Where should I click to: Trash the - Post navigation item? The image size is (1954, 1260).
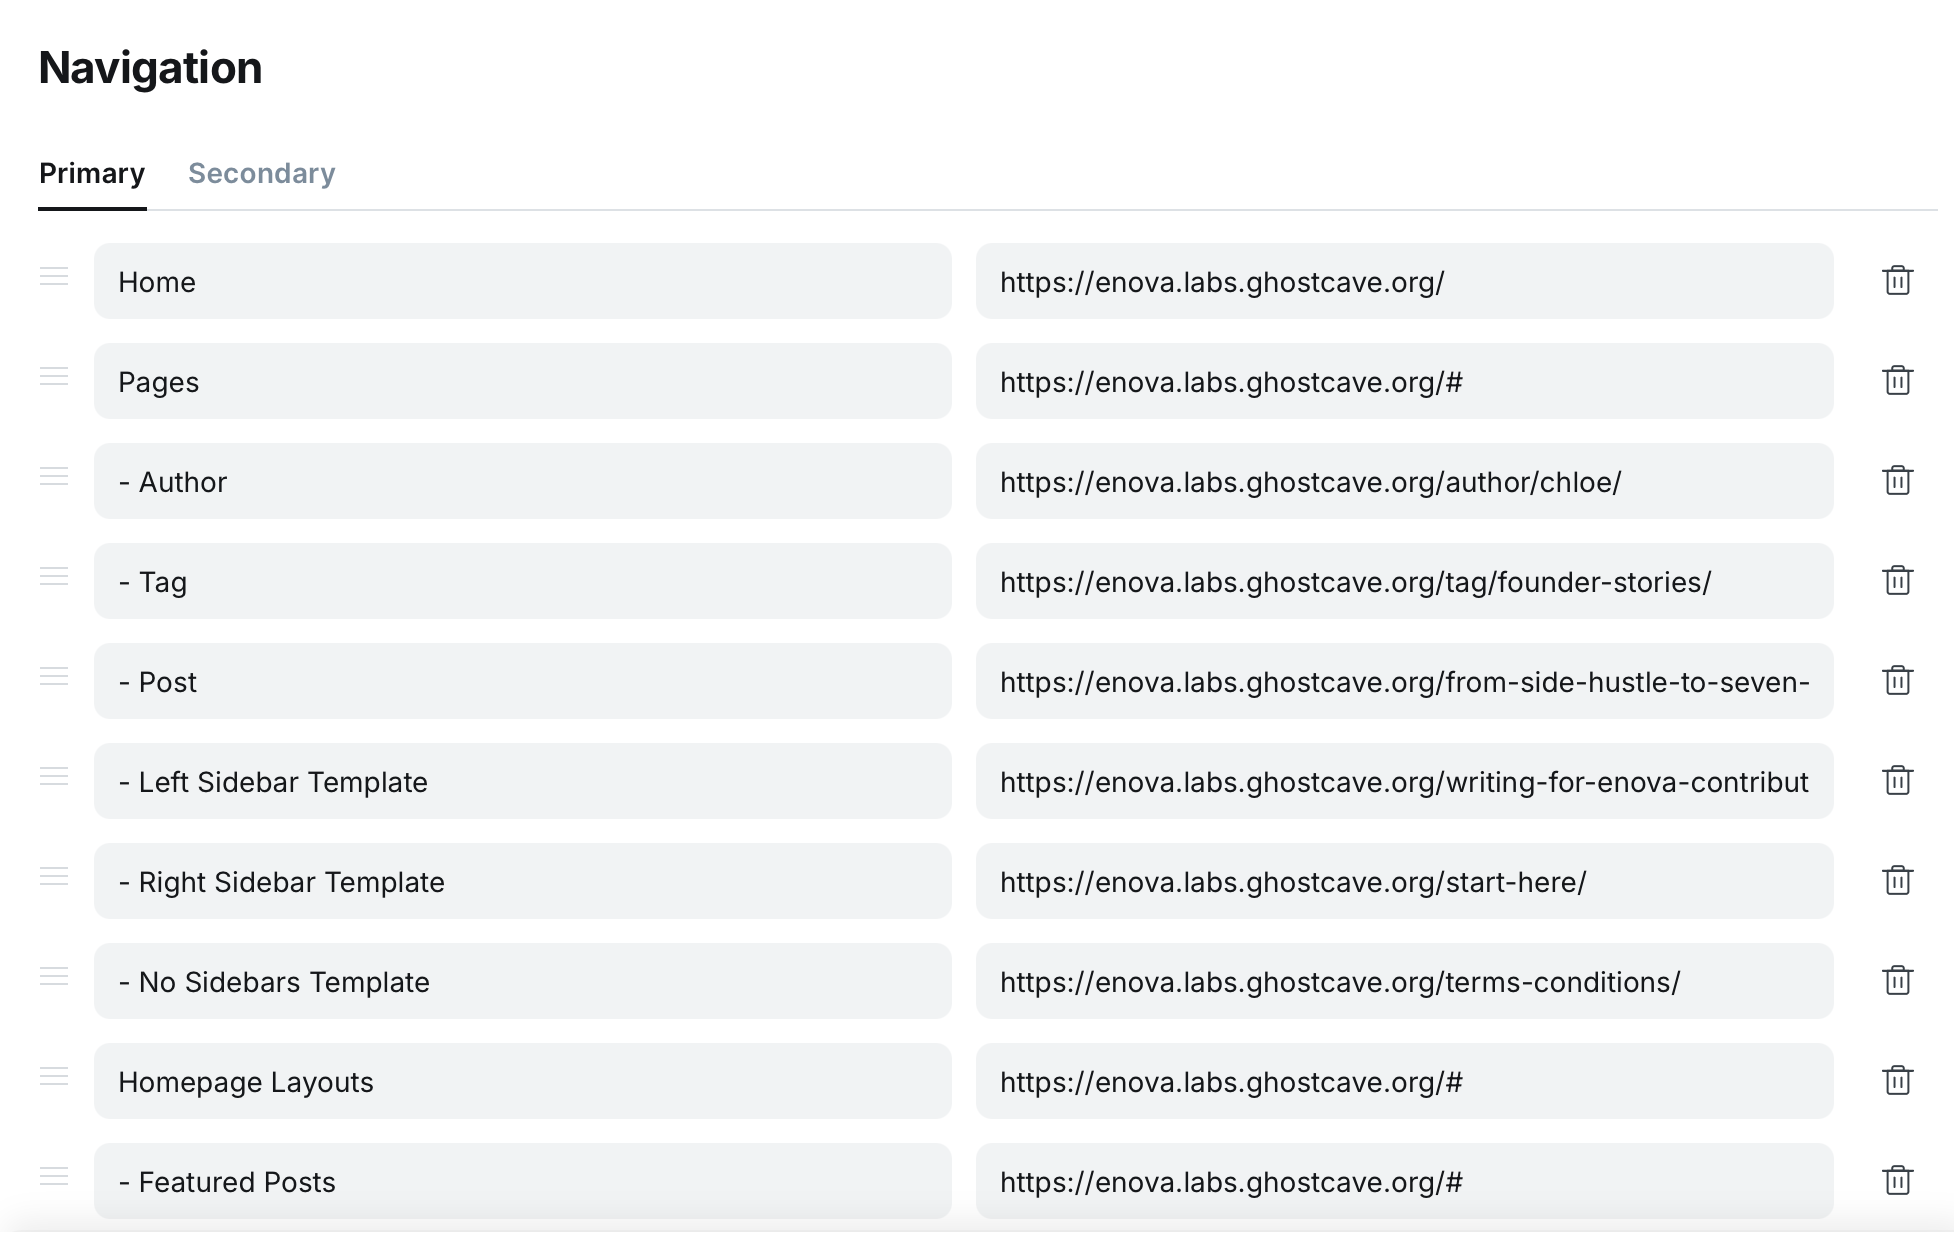click(x=1897, y=681)
